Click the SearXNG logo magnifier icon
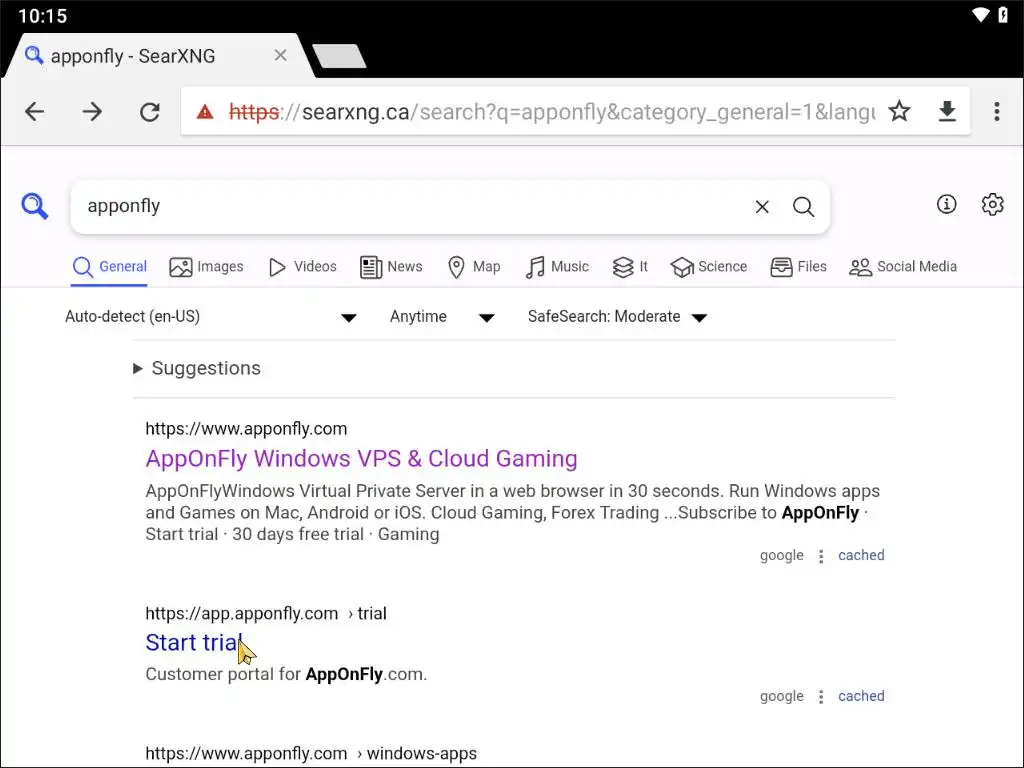 click(x=35, y=206)
